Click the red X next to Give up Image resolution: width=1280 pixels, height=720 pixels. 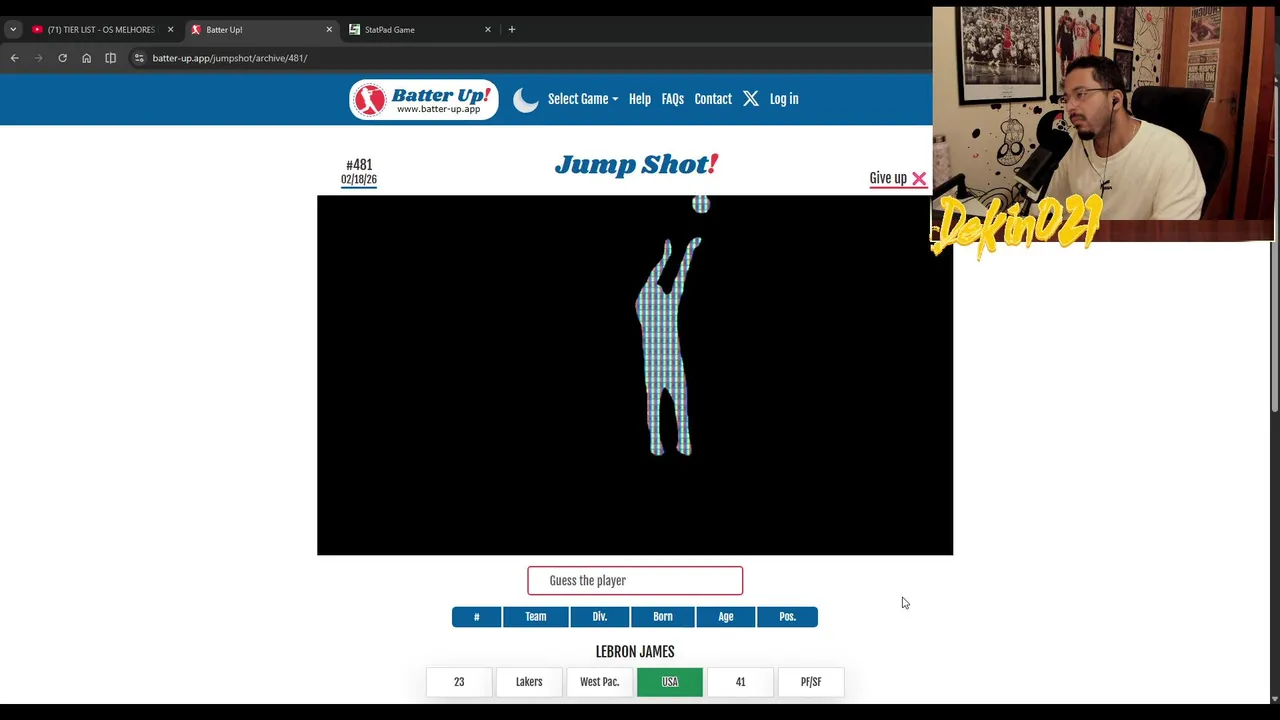[919, 179]
